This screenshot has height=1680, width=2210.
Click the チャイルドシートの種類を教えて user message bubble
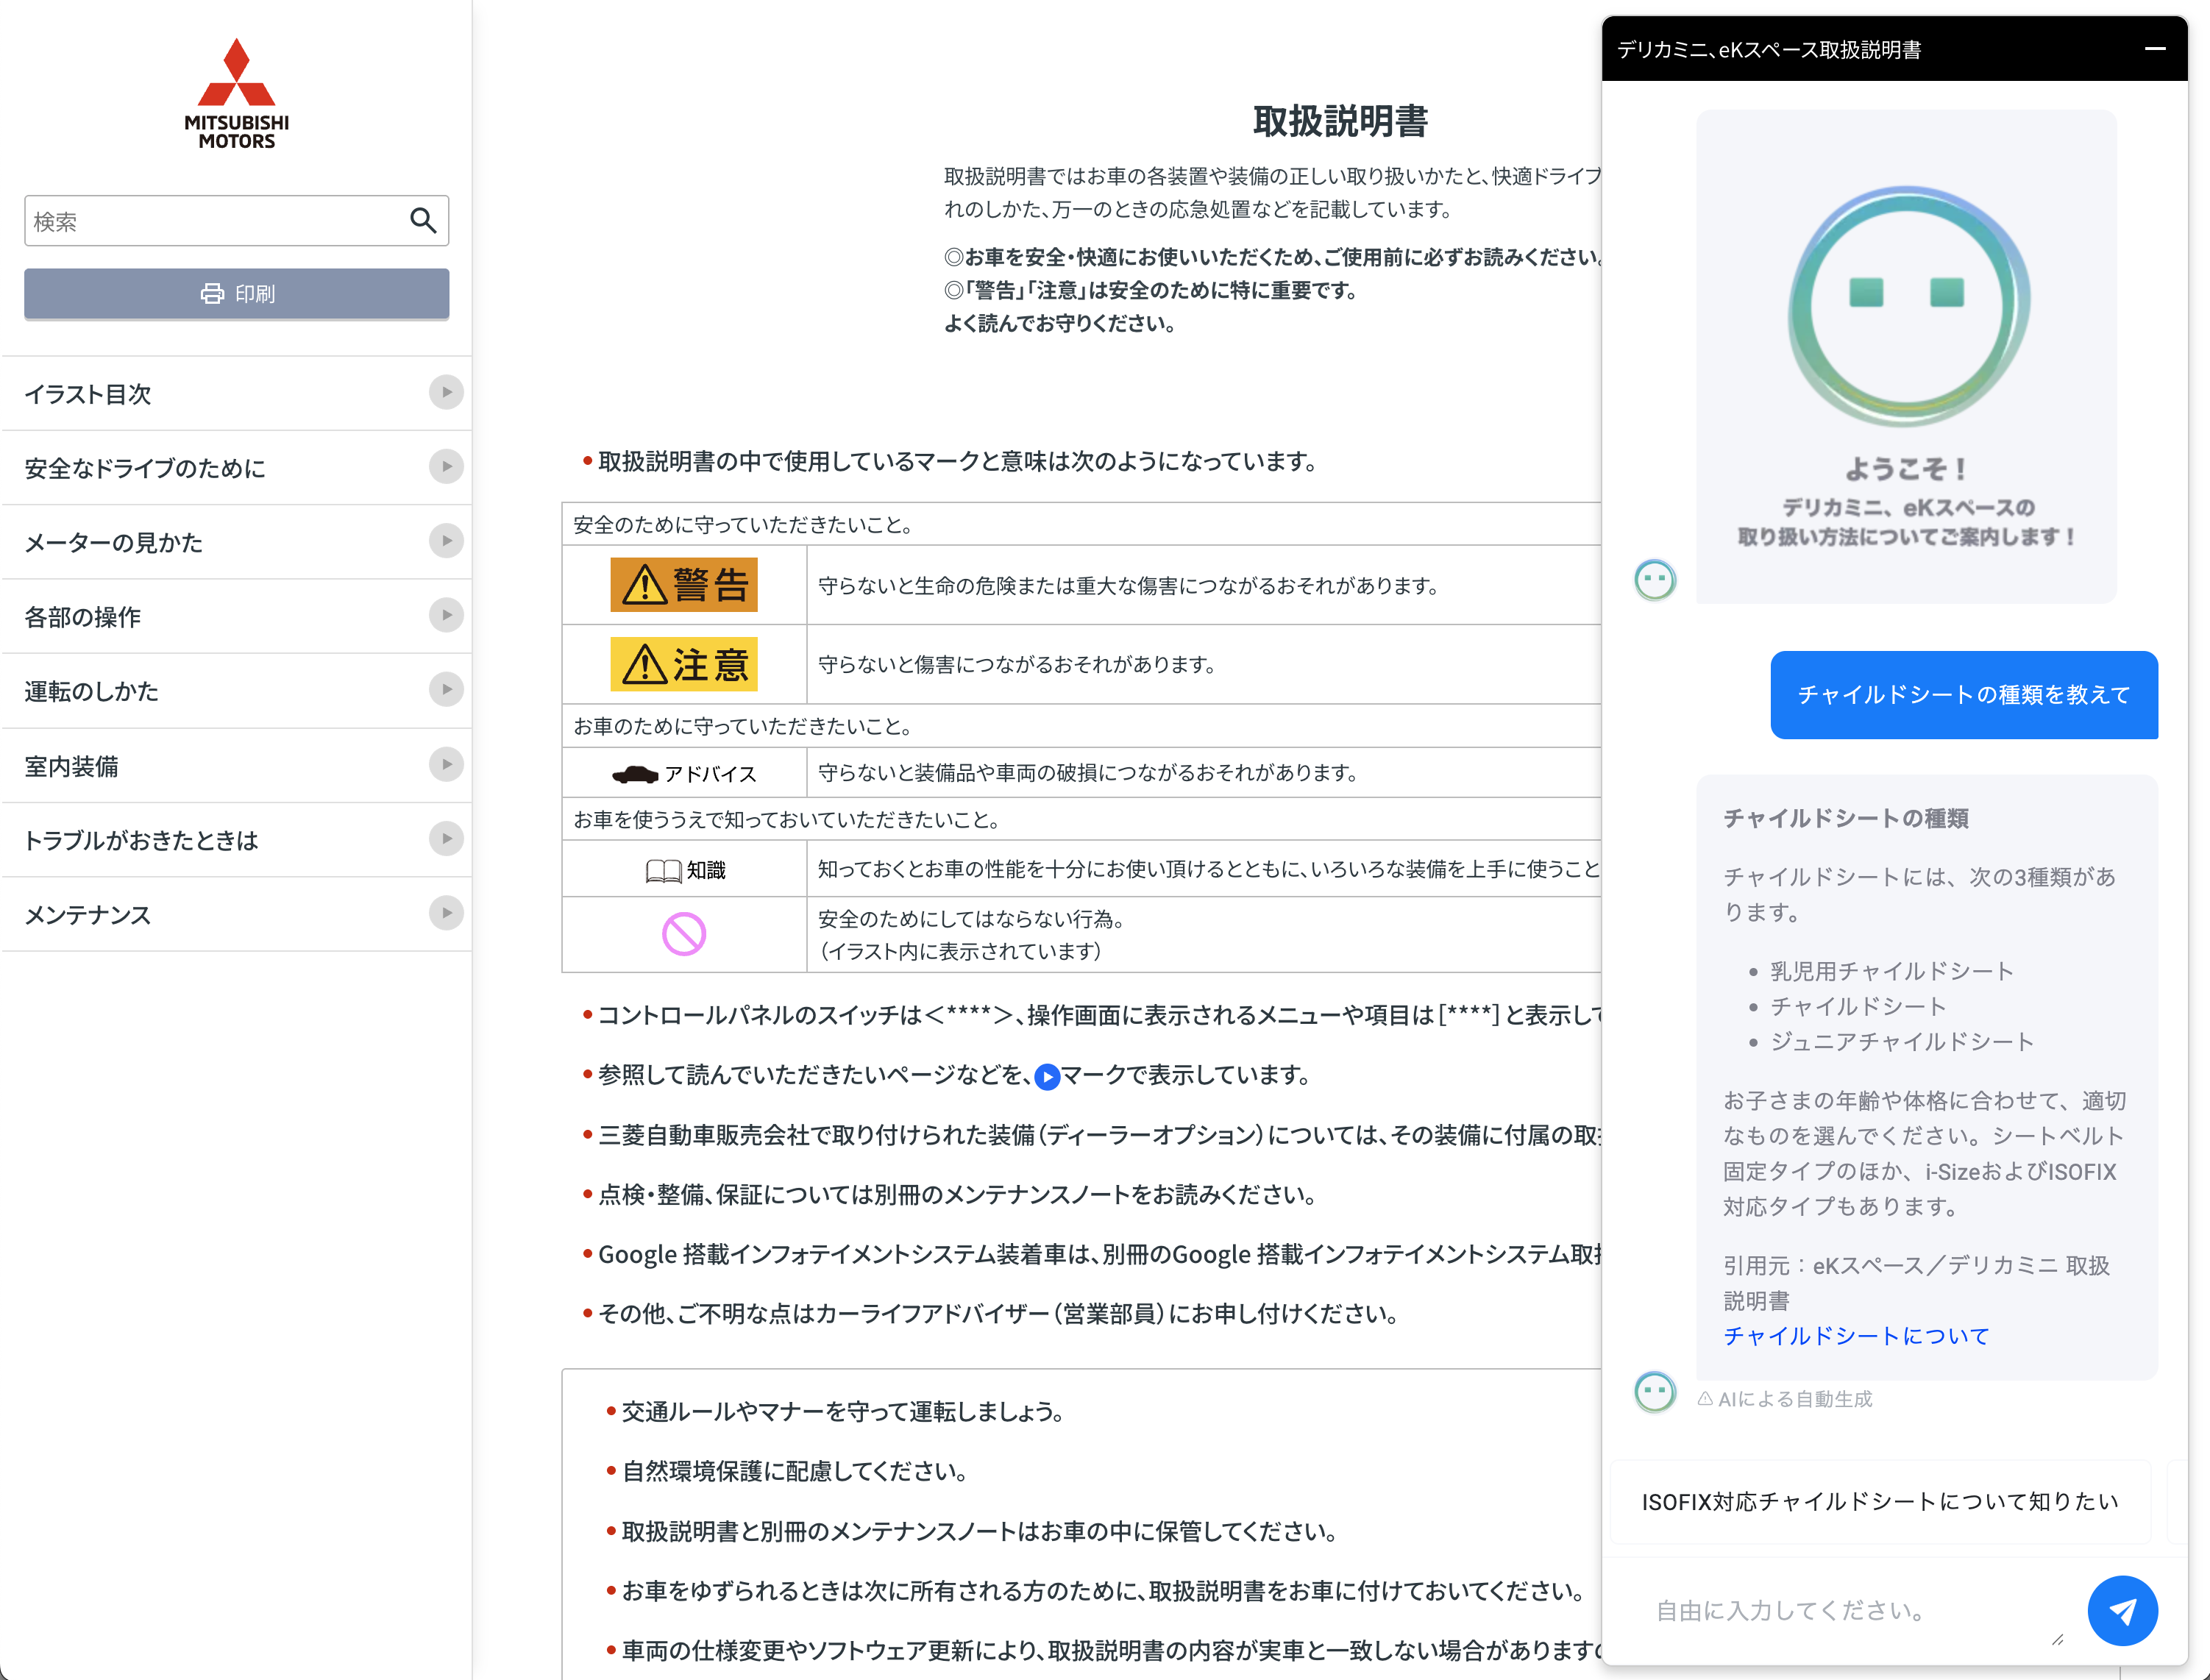click(x=1964, y=695)
